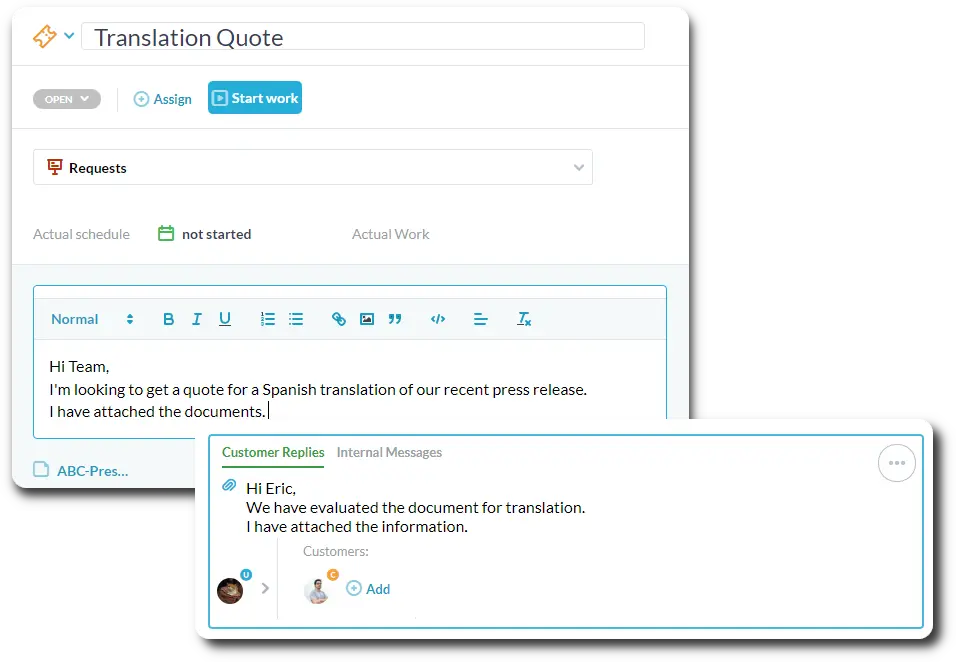The image size is (956, 662).
Task: Underline the selected text
Action: (x=225, y=319)
